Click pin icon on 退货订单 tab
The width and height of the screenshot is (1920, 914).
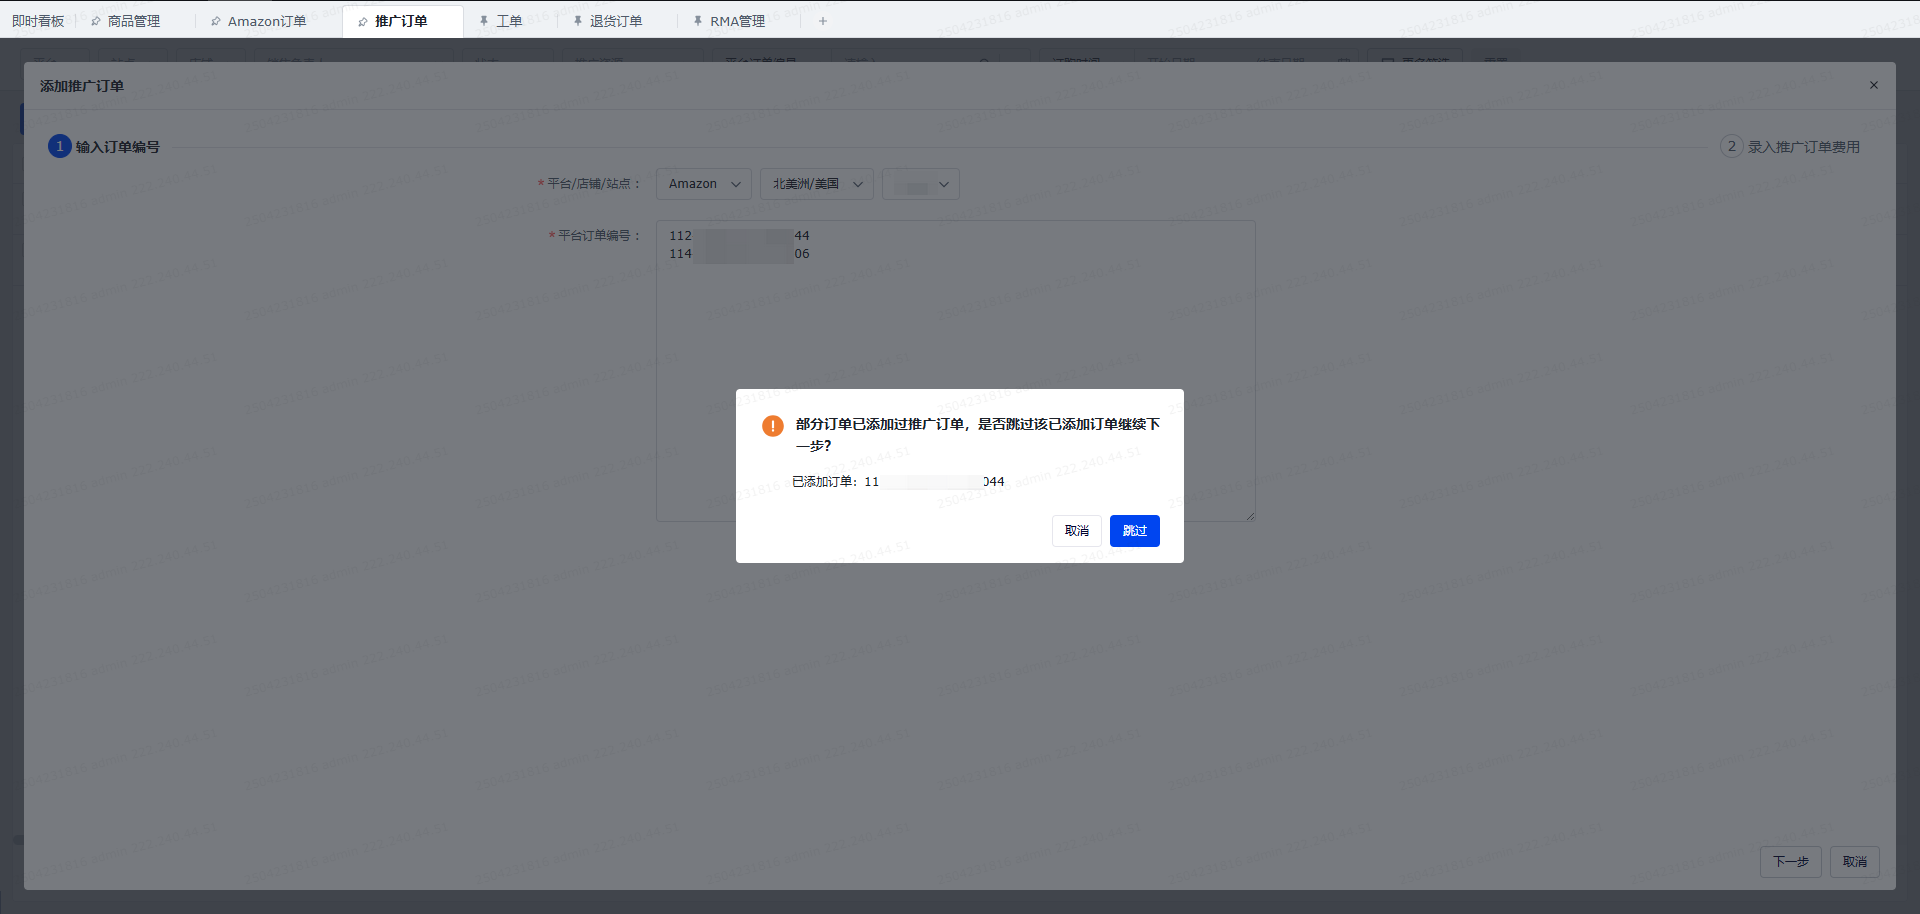tap(578, 21)
